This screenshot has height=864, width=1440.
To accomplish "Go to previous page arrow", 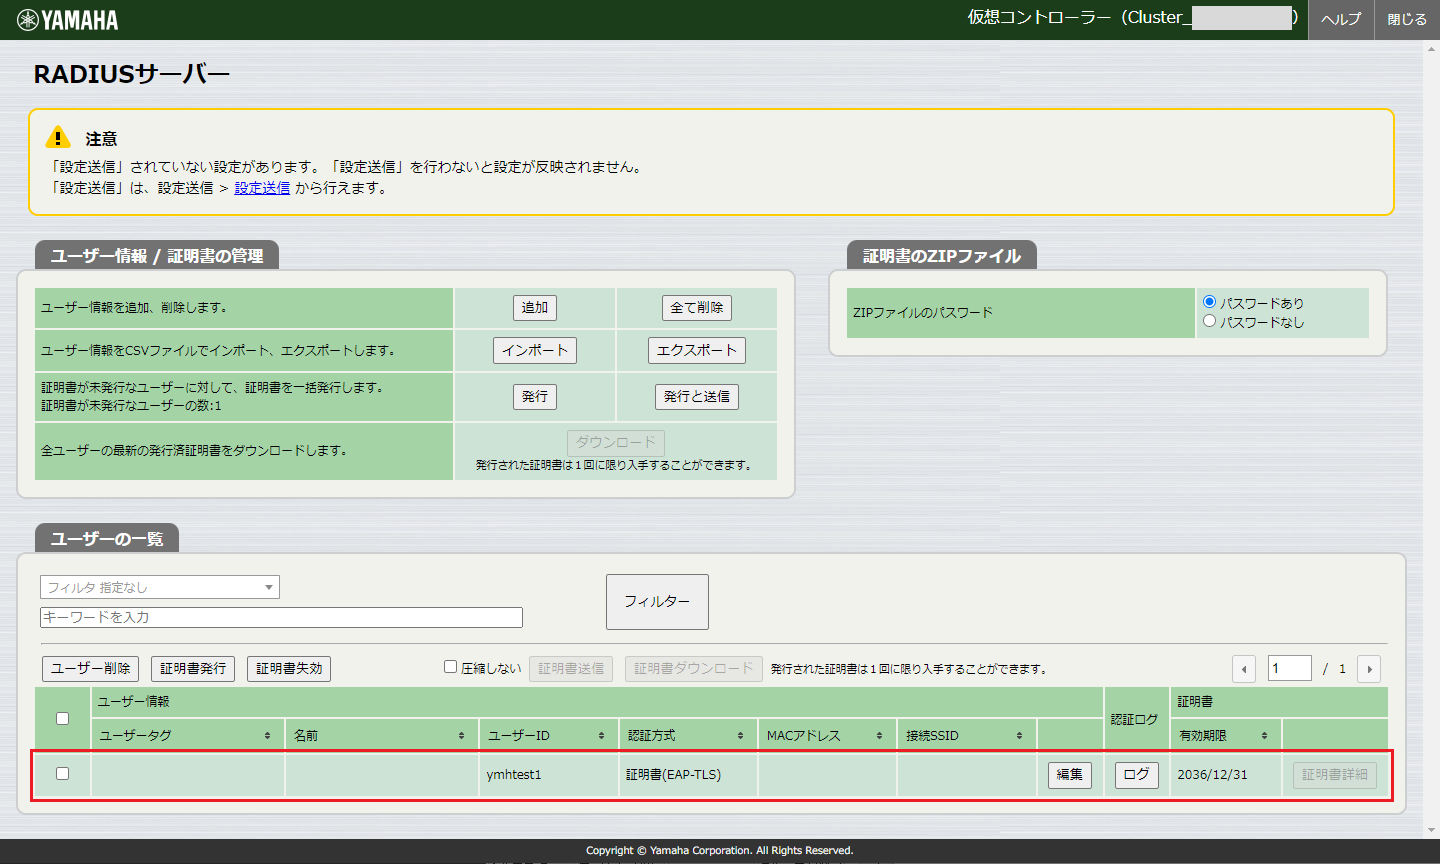I will (x=1244, y=669).
